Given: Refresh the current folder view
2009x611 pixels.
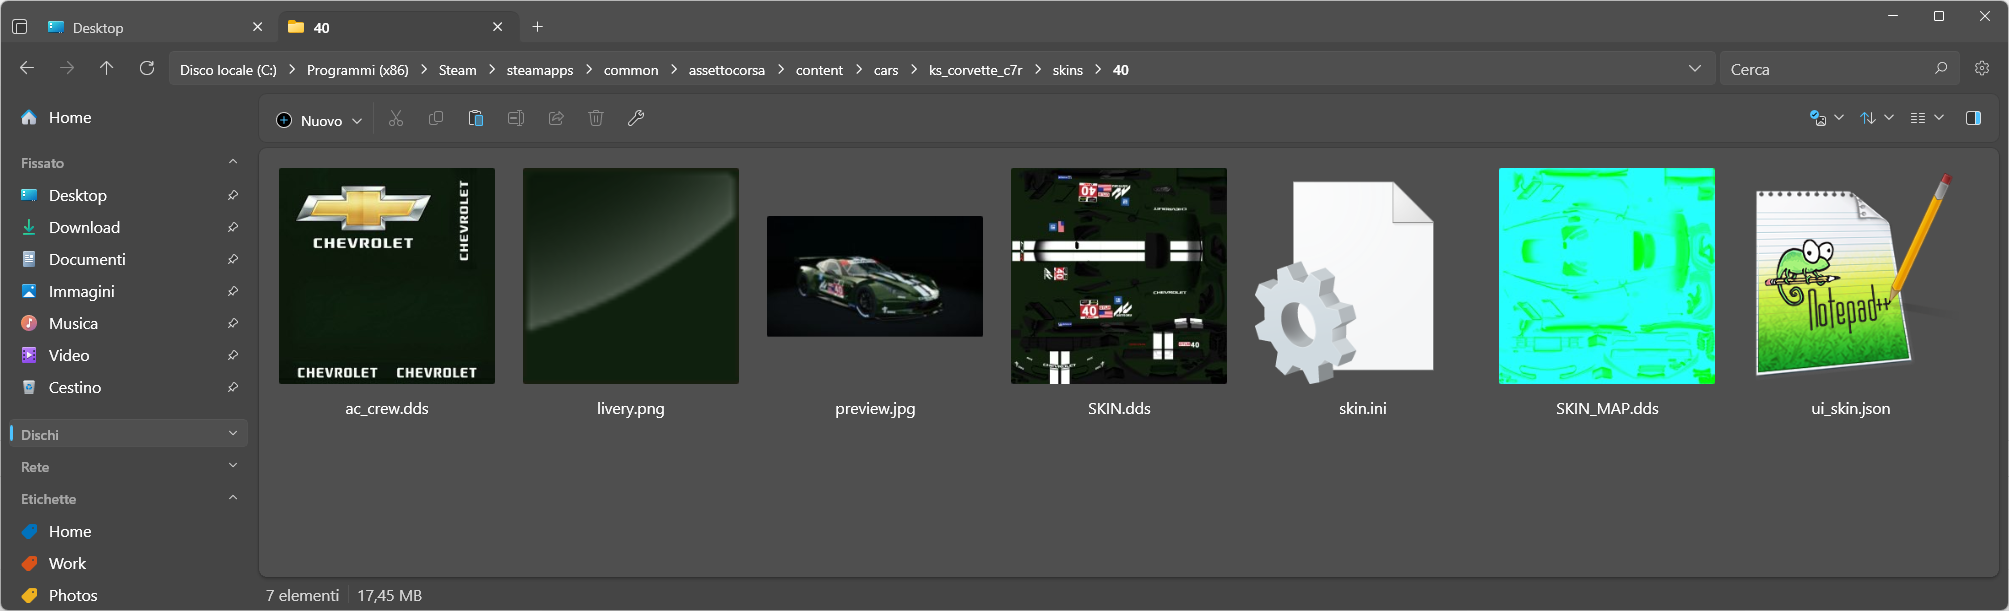Looking at the screenshot, I should coord(147,69).
